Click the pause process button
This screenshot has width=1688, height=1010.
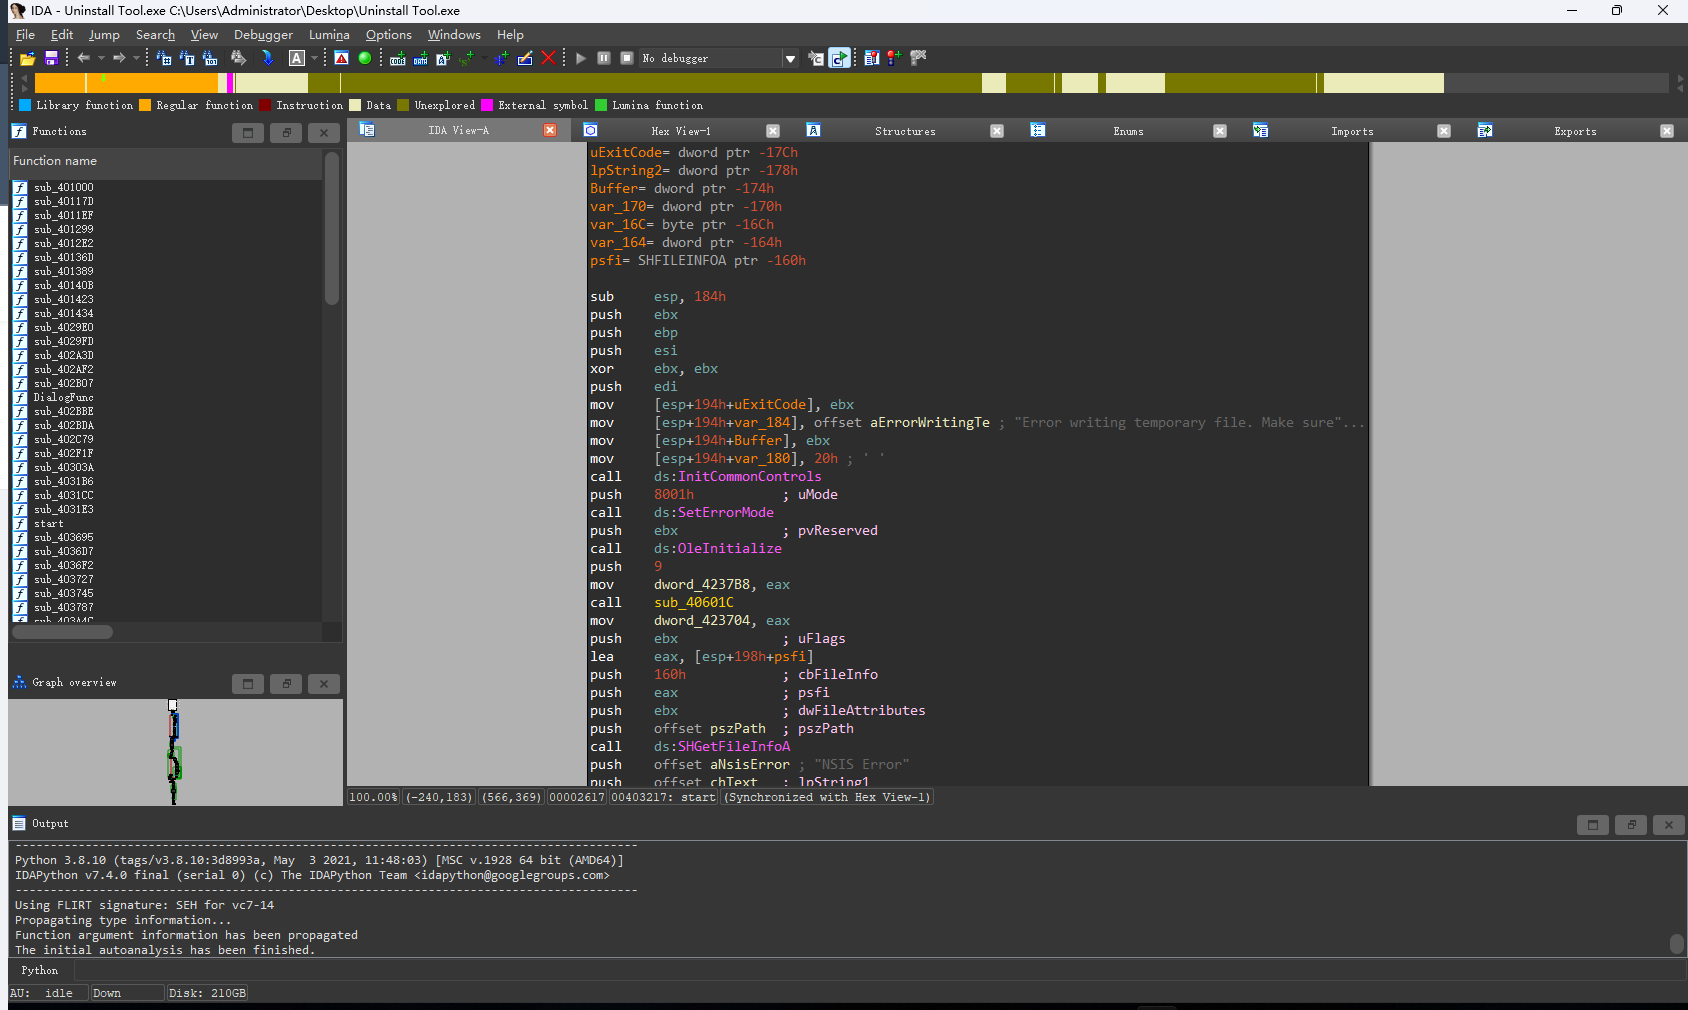[x=604, y=58]
